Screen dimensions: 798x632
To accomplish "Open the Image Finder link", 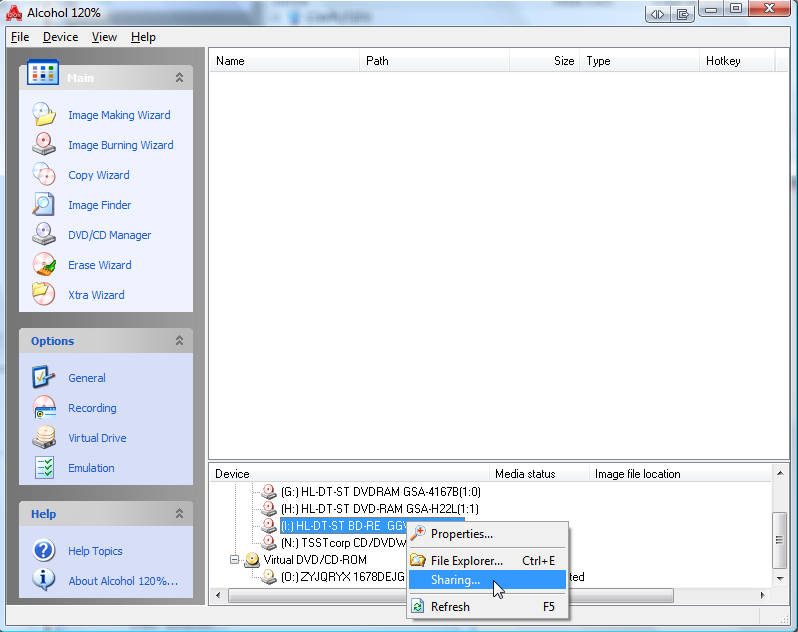I will tap(100, 205).
